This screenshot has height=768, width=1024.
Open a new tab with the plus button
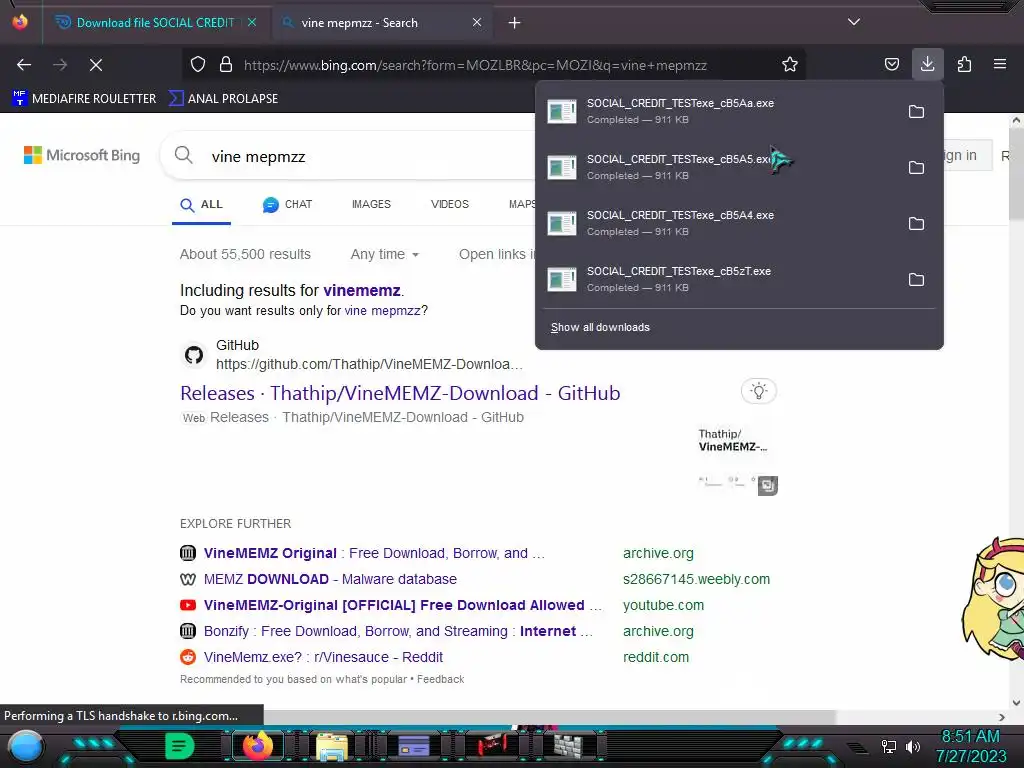[515, 23]
